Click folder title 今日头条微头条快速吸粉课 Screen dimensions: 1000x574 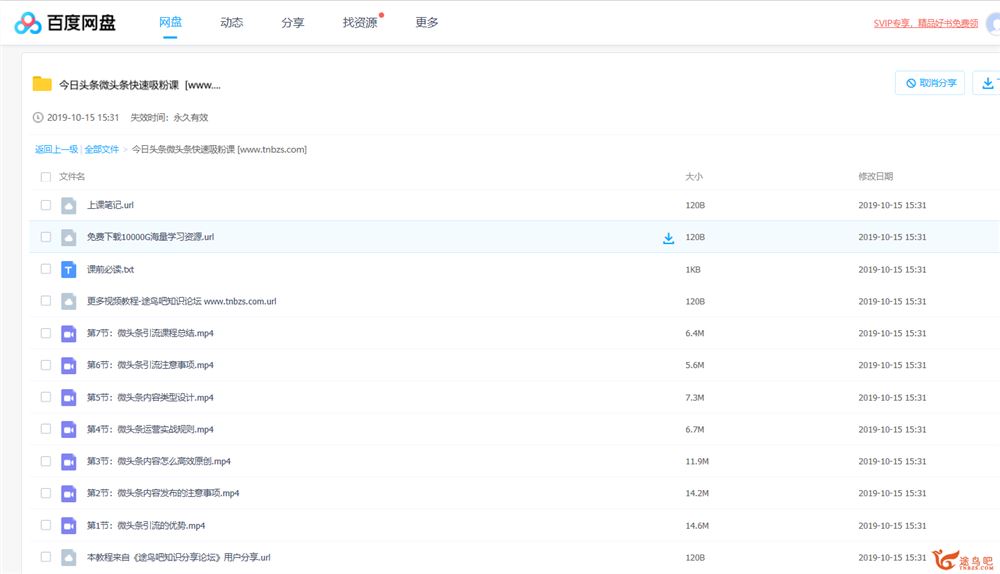coord(140,85)
